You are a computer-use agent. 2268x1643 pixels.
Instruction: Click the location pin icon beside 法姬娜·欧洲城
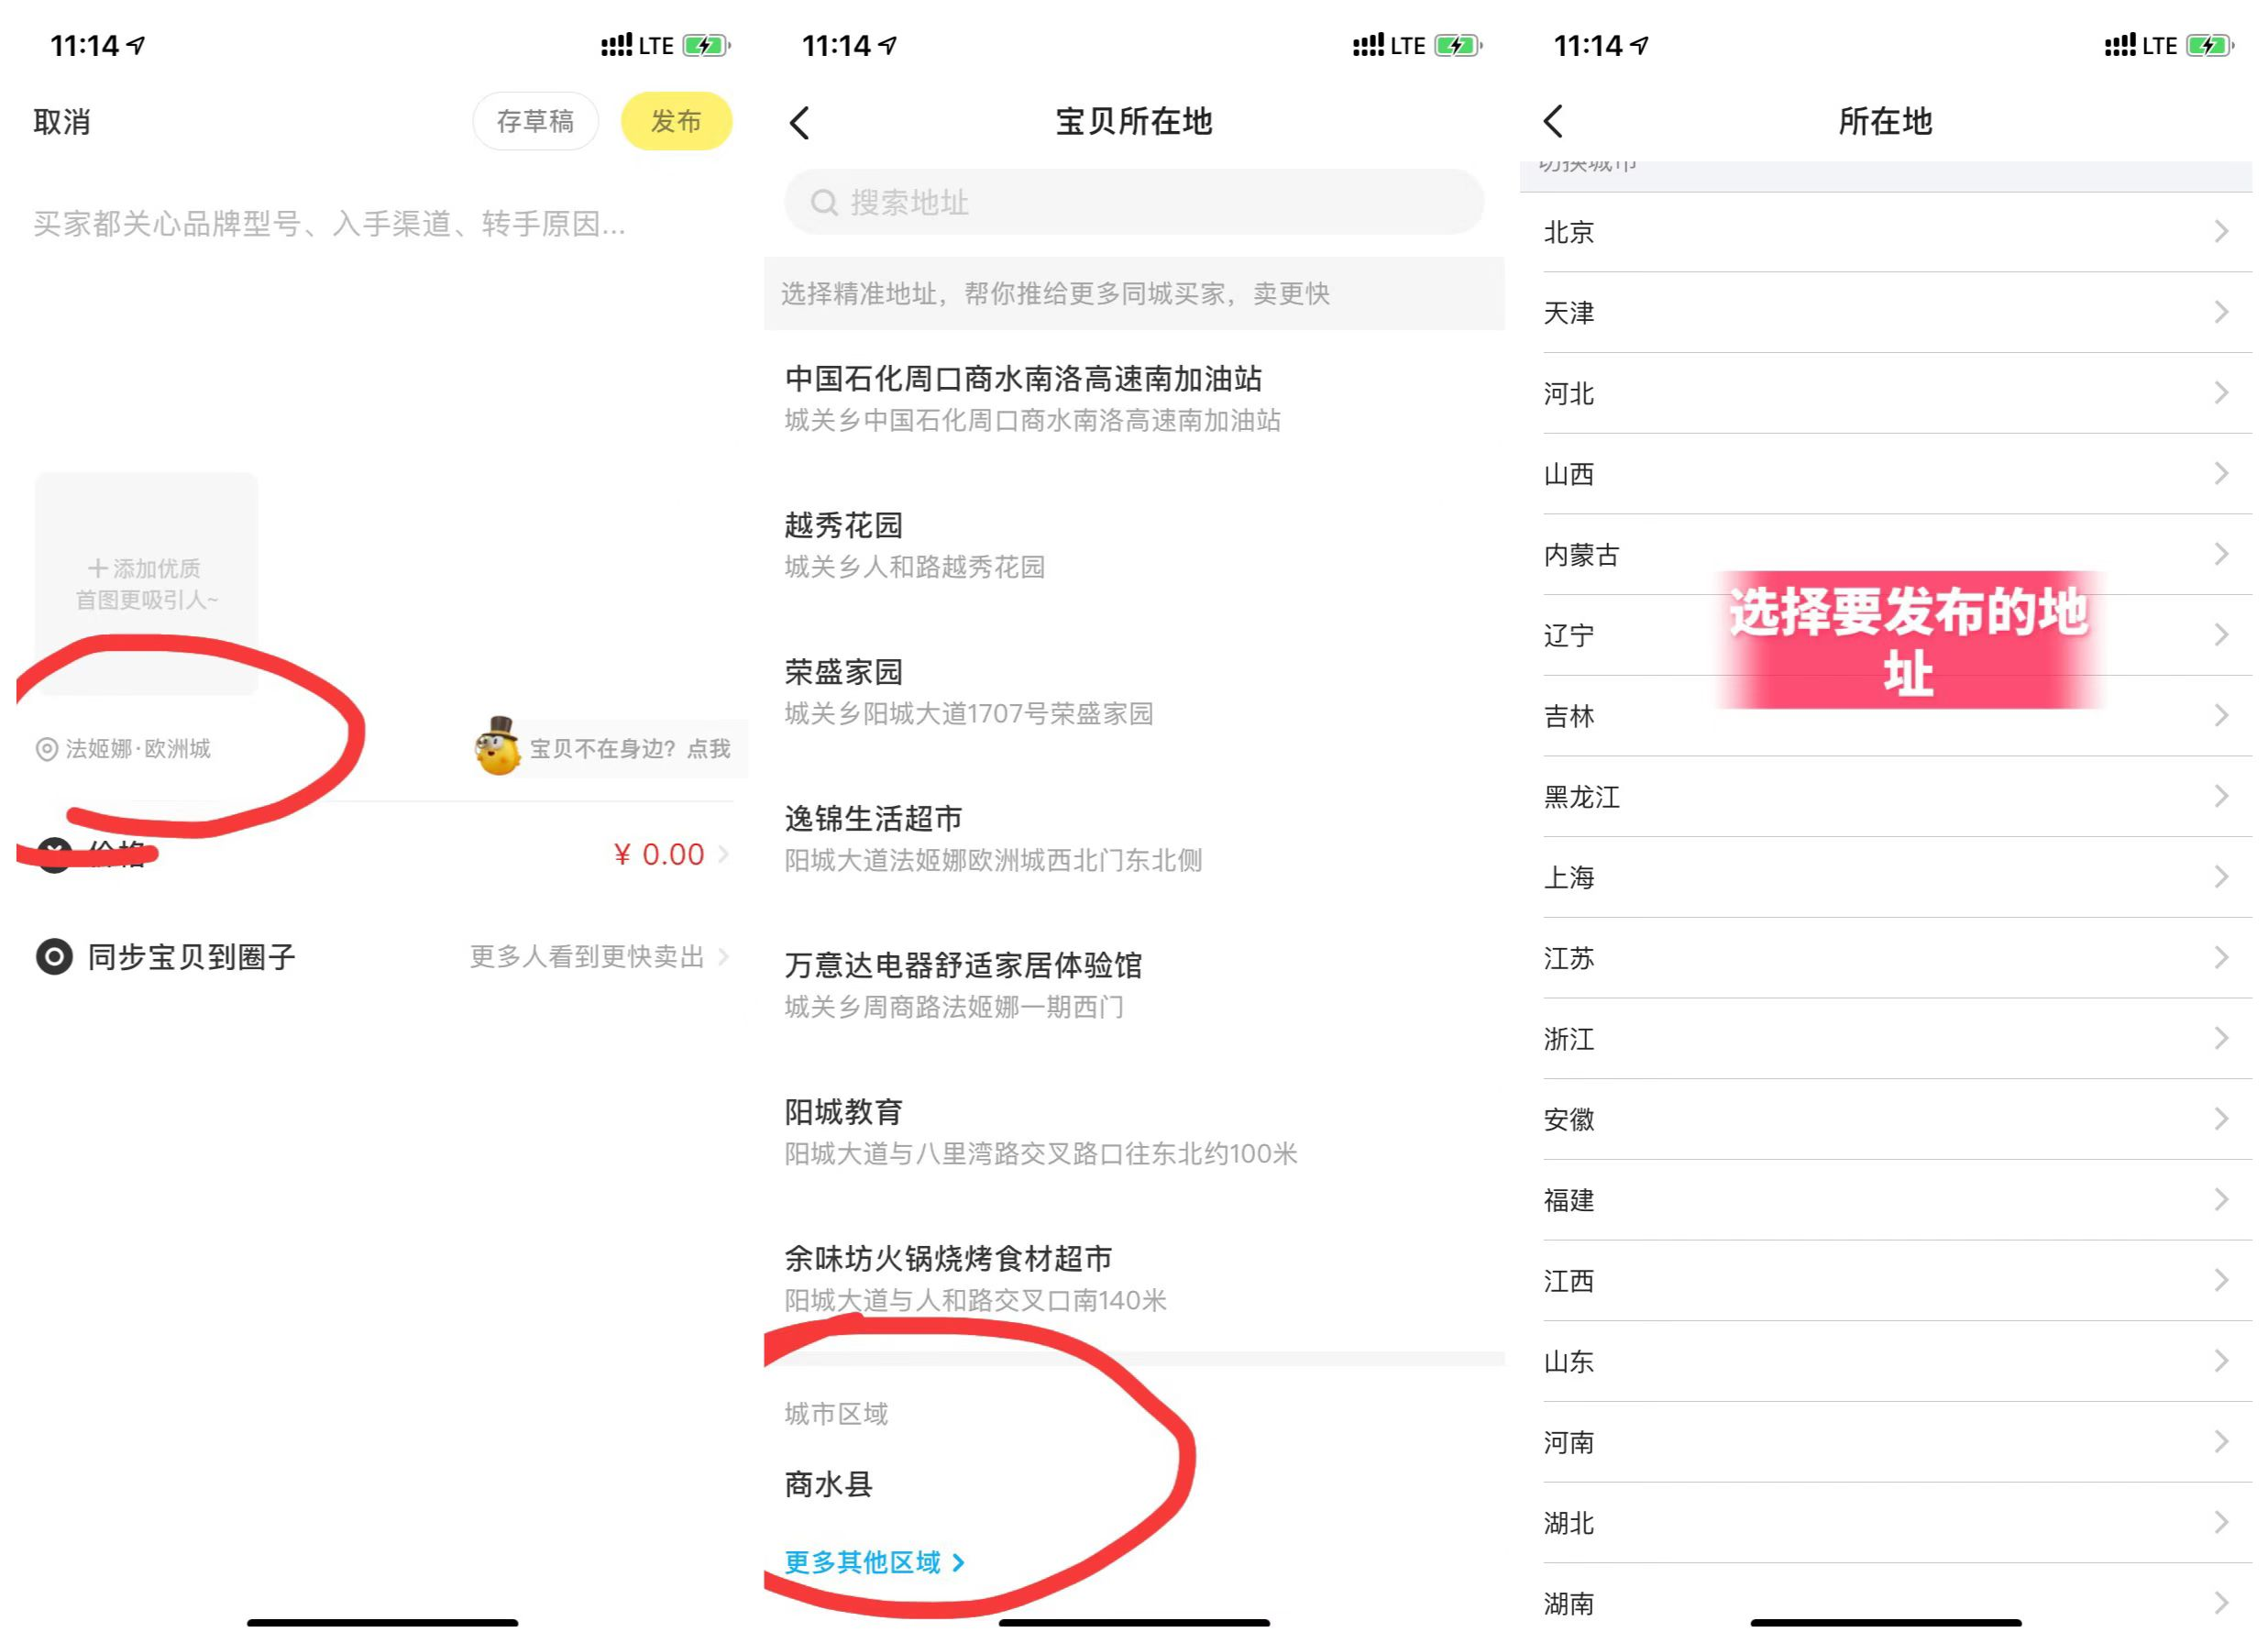pos(47,749)
